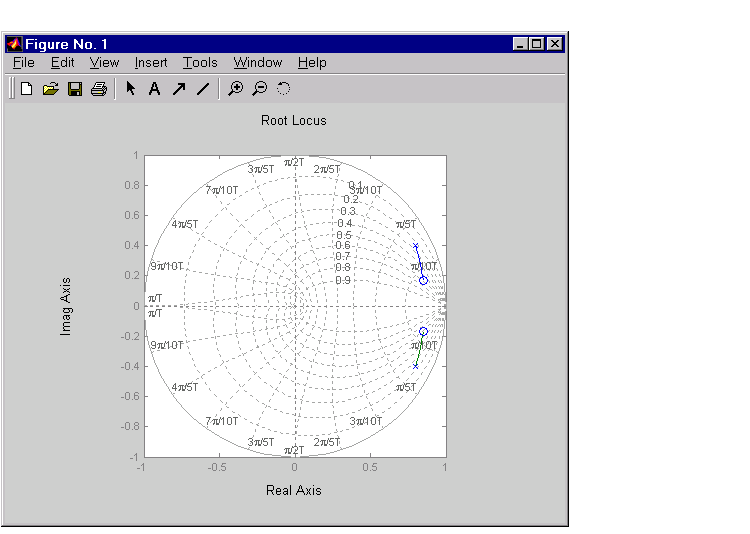
Task: Expand the Insert menu
Action: (151, 62)
